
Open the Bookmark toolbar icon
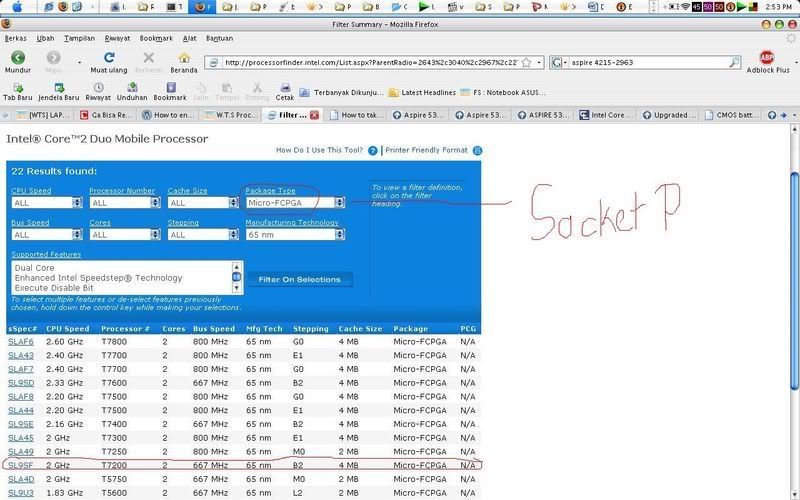pyautogui.click(x=171, y=88)
